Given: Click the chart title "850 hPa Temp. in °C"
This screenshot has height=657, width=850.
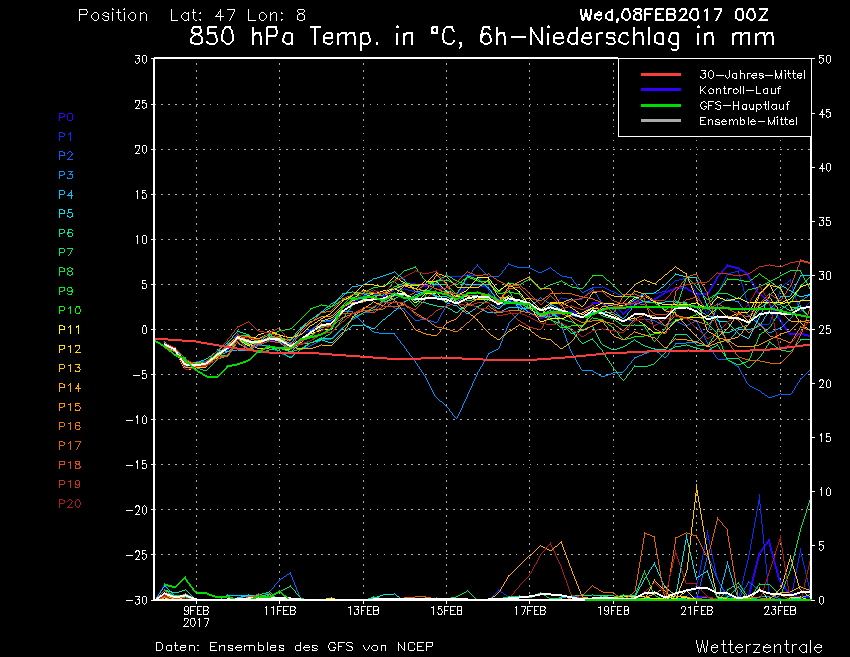Looking at the screenshot, I should [326, 37].
